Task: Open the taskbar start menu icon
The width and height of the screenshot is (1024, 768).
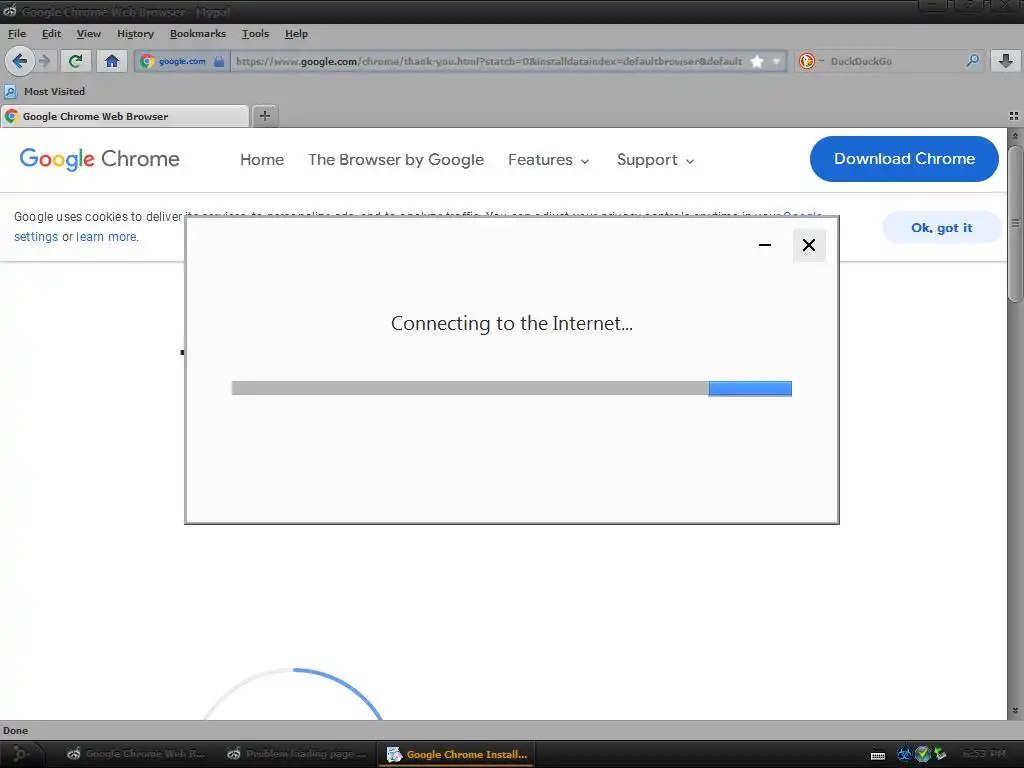Action: pyautogui.click(x=21, y=754)
